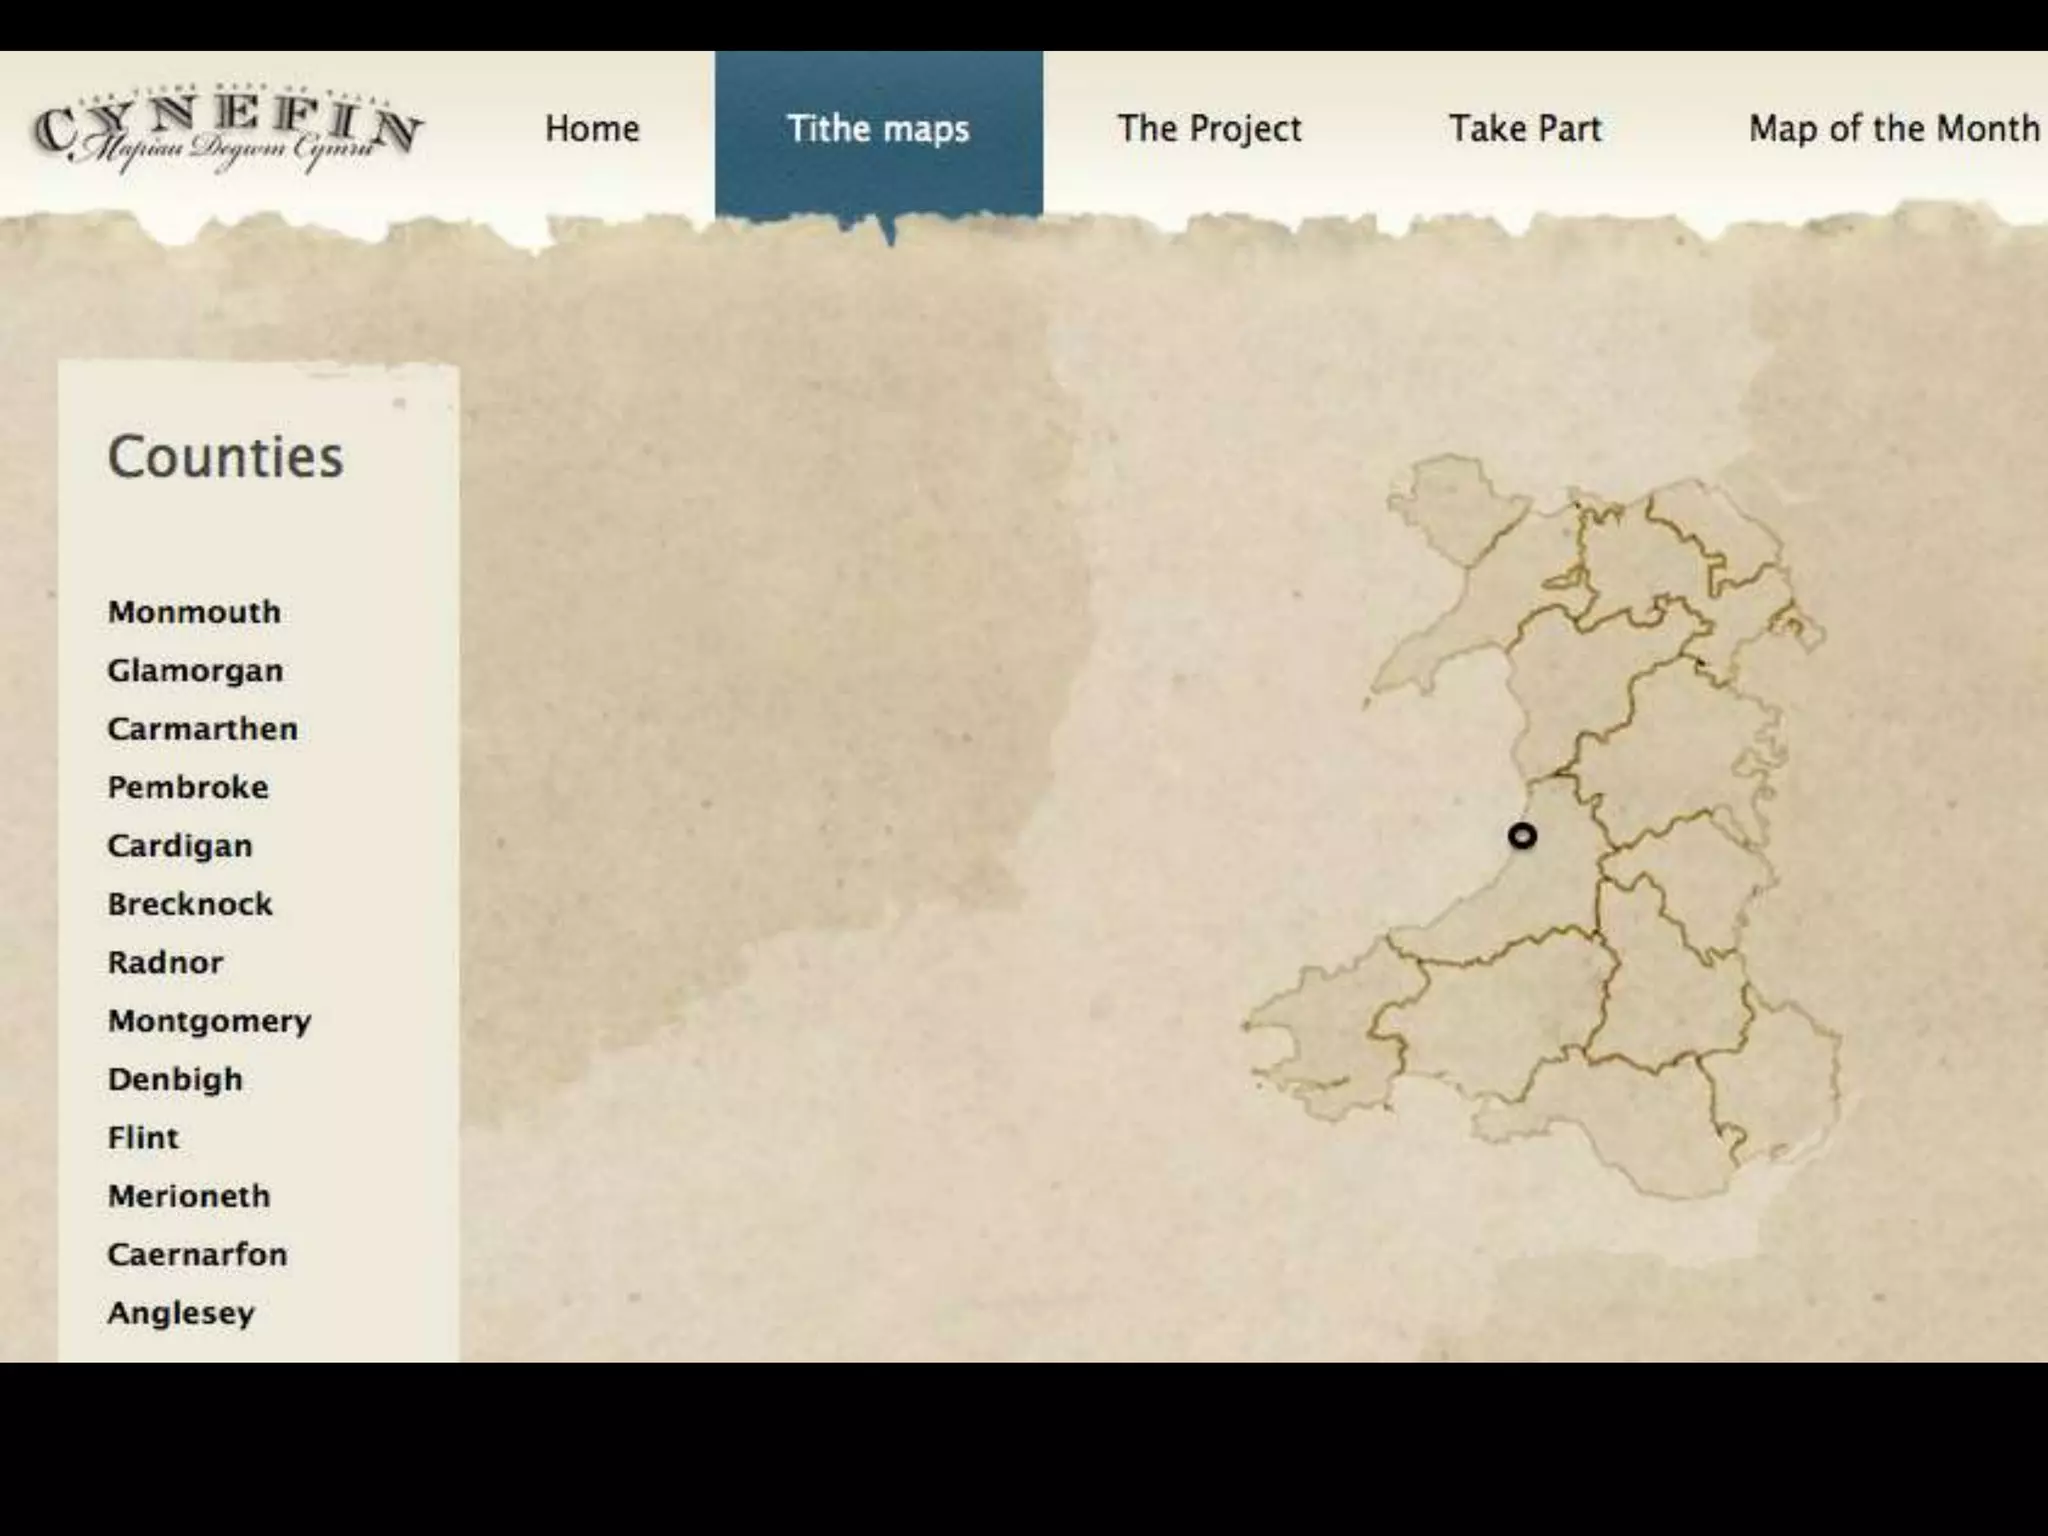Go to The Project page

click(1209, 129)
